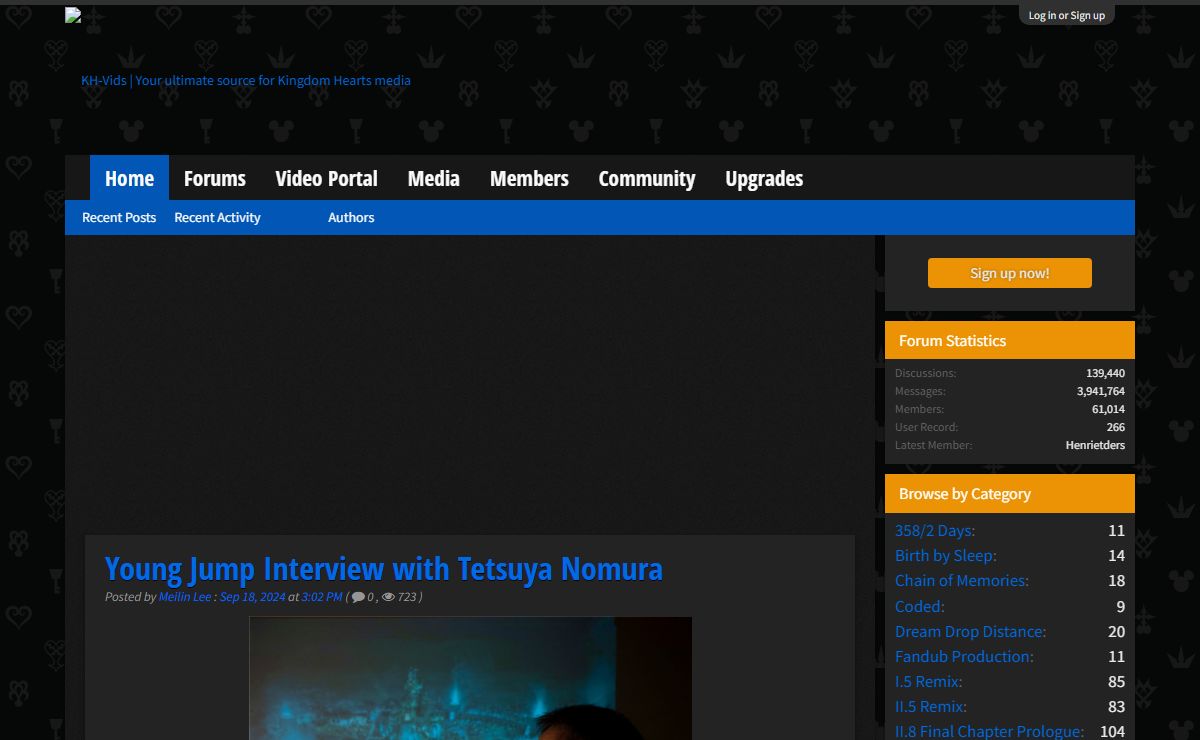Open author Meilin Lee's profile

185,597
